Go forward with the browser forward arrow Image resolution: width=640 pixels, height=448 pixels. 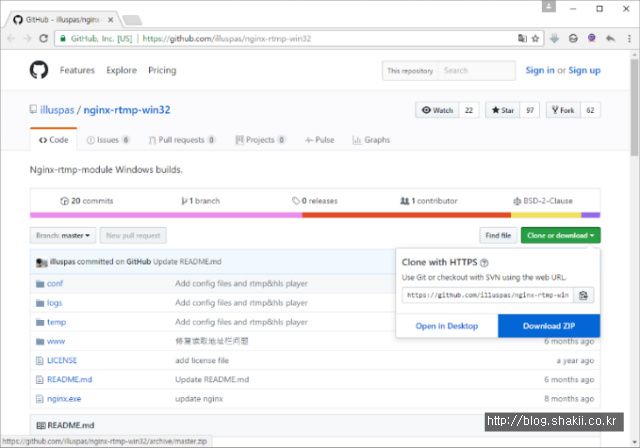click(x=27, y=38)
